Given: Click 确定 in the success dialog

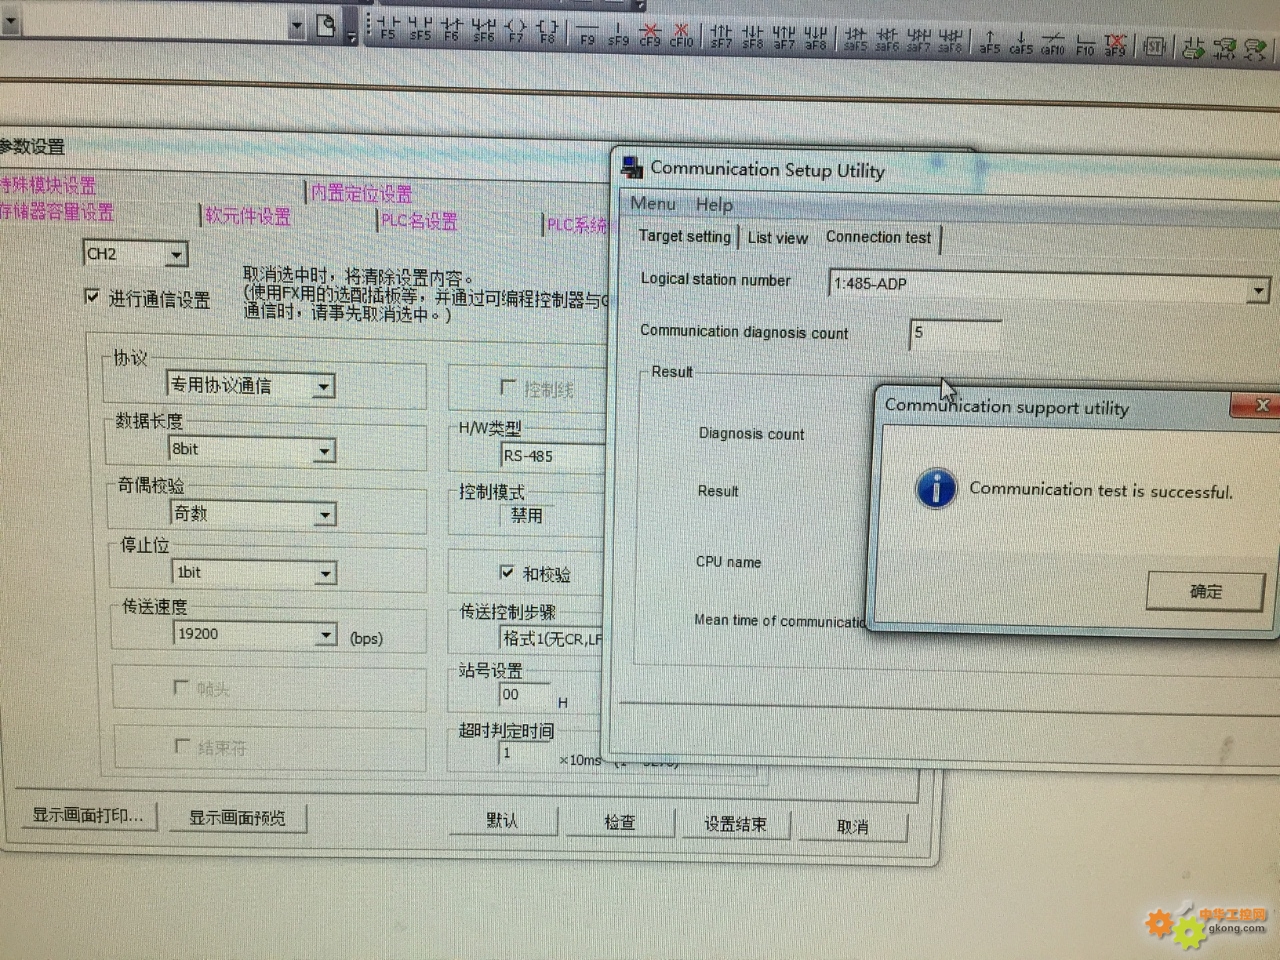Looking at the screenshot, I should pos(1206,591).
